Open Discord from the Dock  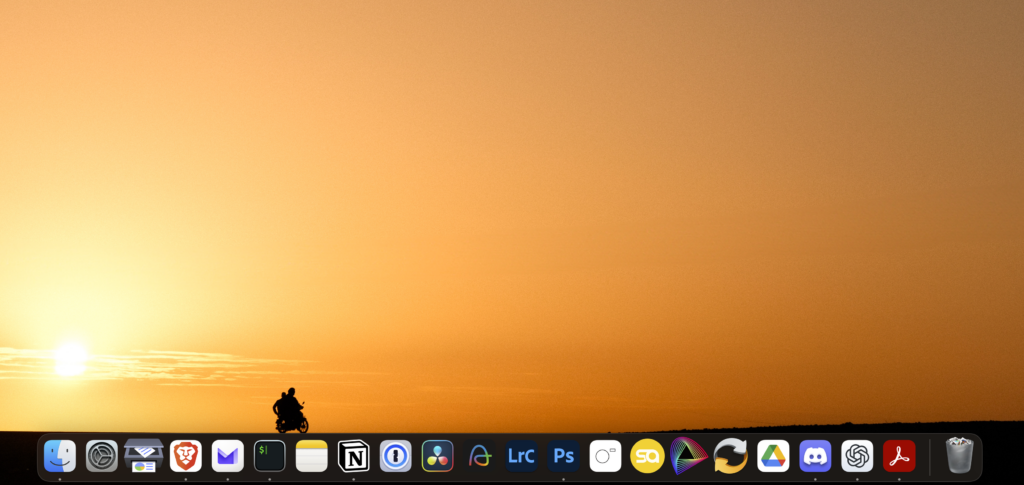815,456
